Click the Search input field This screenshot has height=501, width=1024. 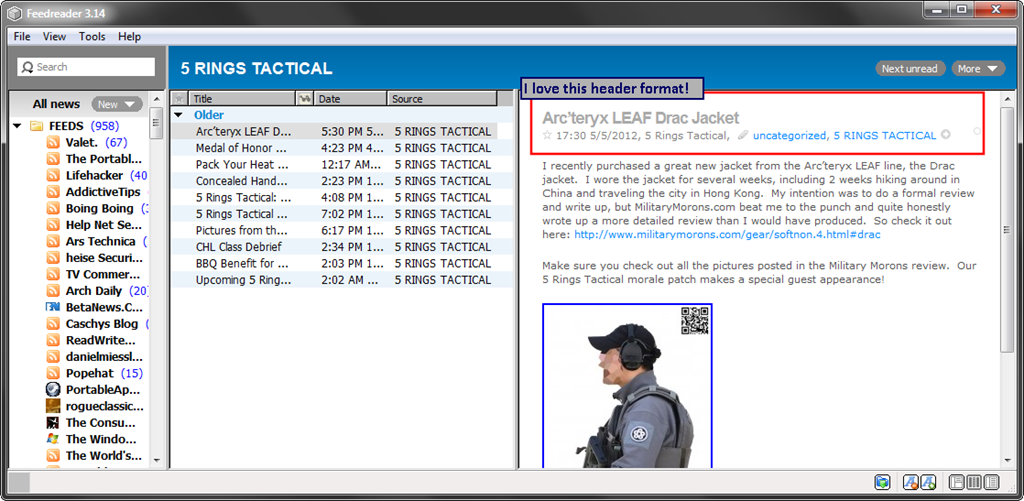pos(86,67)
